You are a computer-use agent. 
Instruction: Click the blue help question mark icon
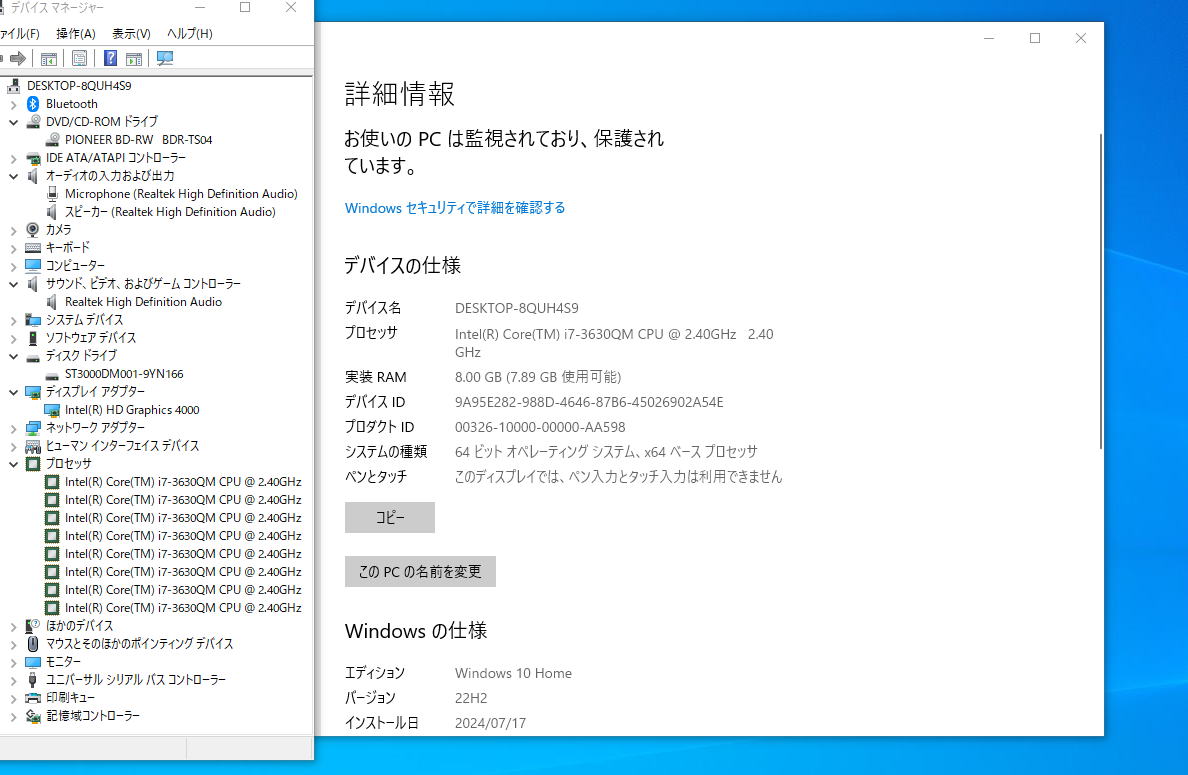[110, 58]
